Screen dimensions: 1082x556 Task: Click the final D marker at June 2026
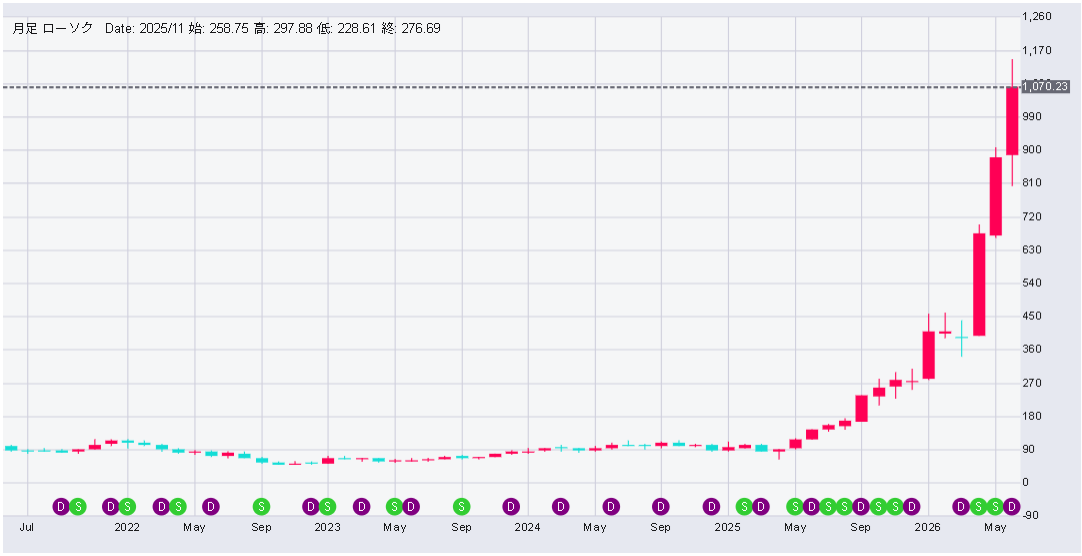tap(1012, 507)
